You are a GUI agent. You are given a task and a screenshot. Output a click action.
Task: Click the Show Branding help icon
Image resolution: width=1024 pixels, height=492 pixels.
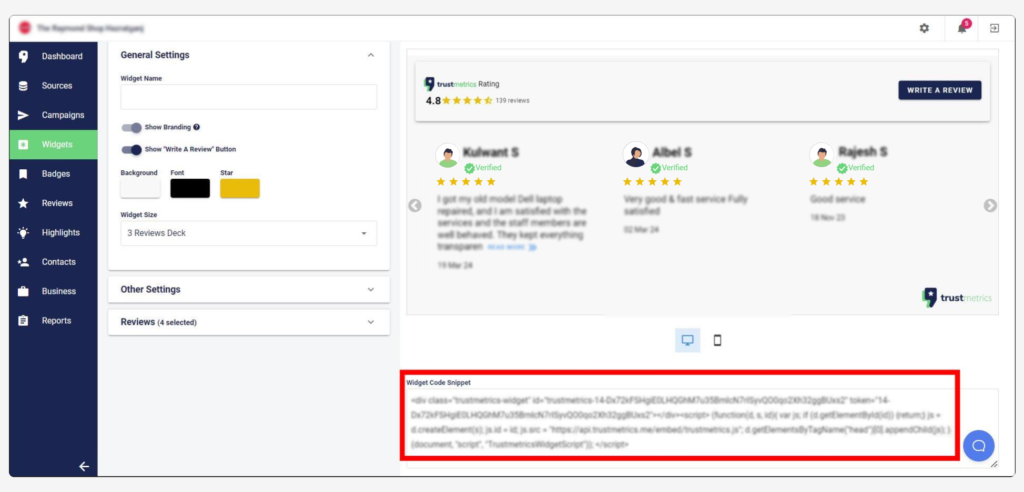tap(197, 127)
